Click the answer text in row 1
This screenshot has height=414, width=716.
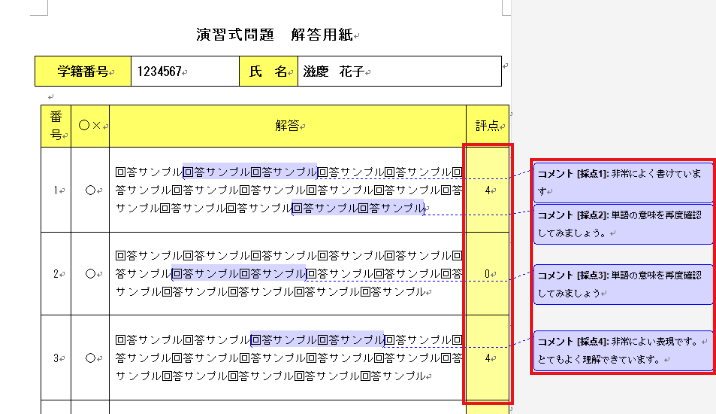(287, 189)
